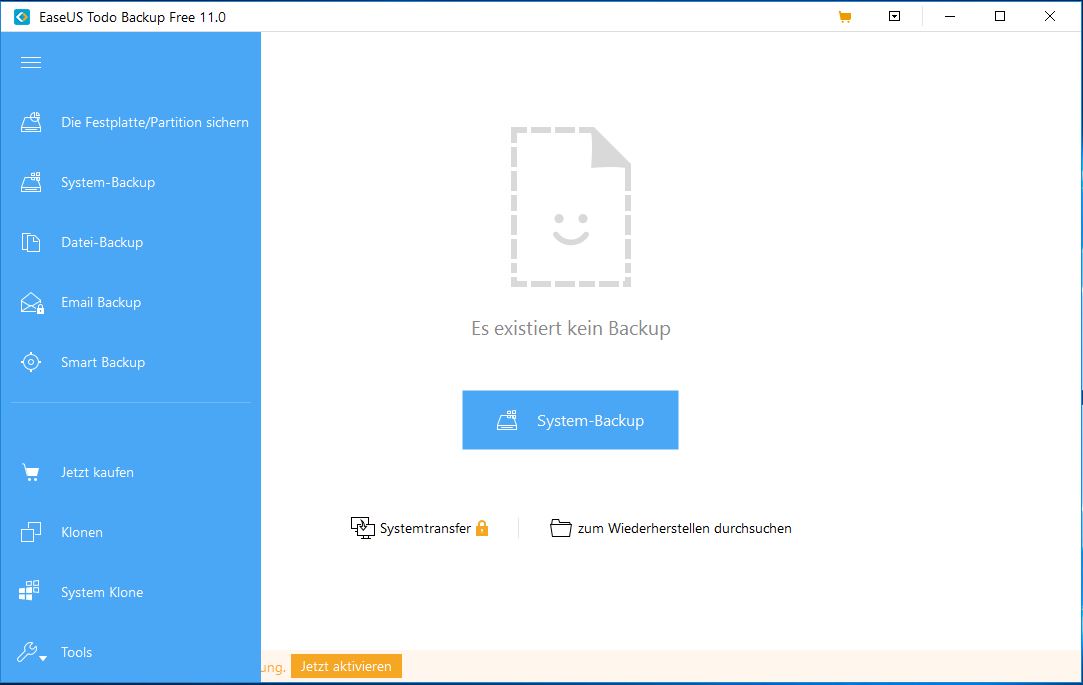Collapse the sidebar with the hamburger menu icon

coord(31,63)
